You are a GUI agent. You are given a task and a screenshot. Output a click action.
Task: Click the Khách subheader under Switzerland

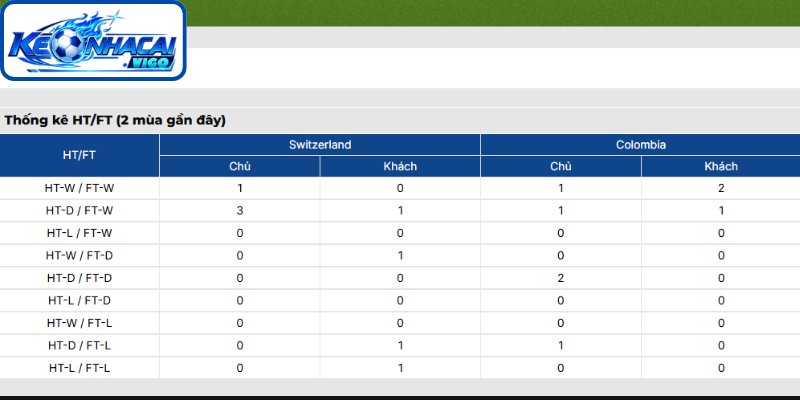point(400,166)
